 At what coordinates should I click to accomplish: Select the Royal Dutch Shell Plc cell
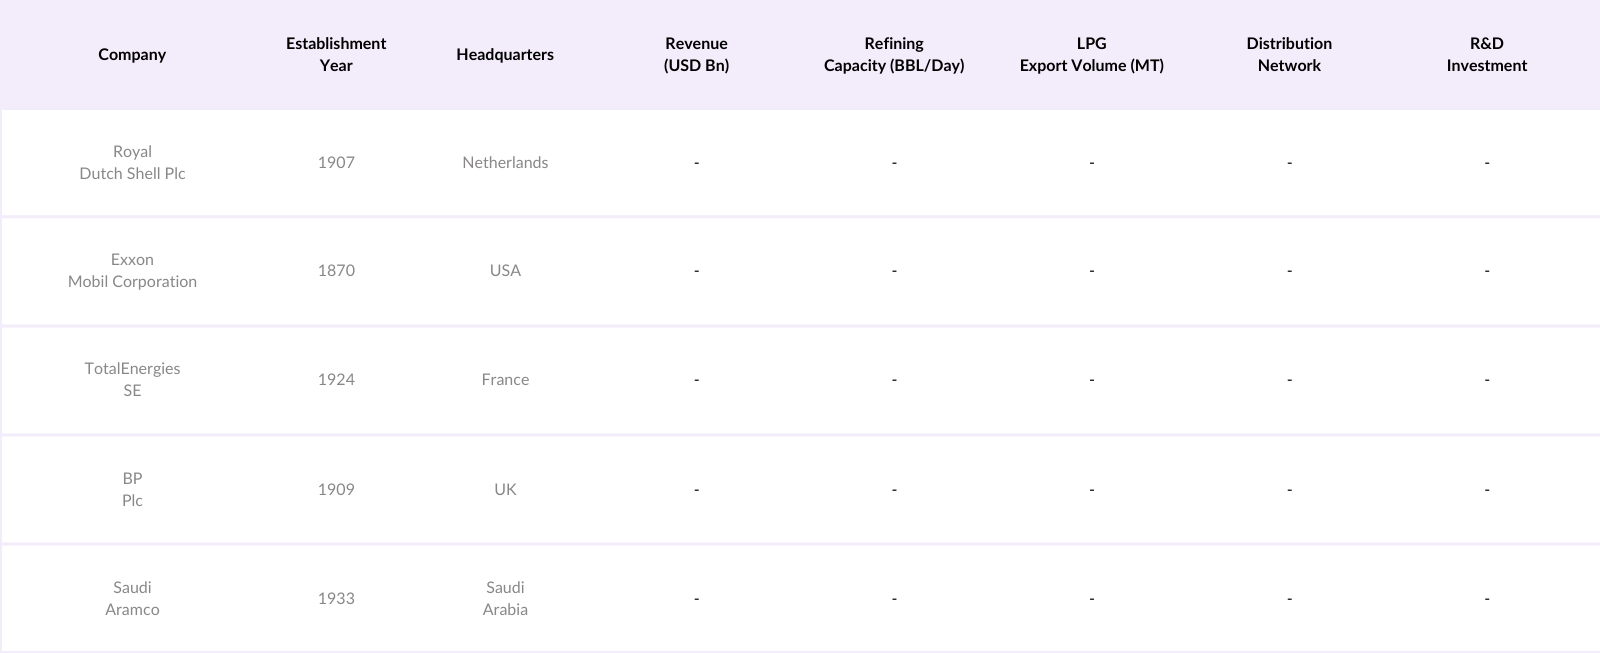coord(132,162)
